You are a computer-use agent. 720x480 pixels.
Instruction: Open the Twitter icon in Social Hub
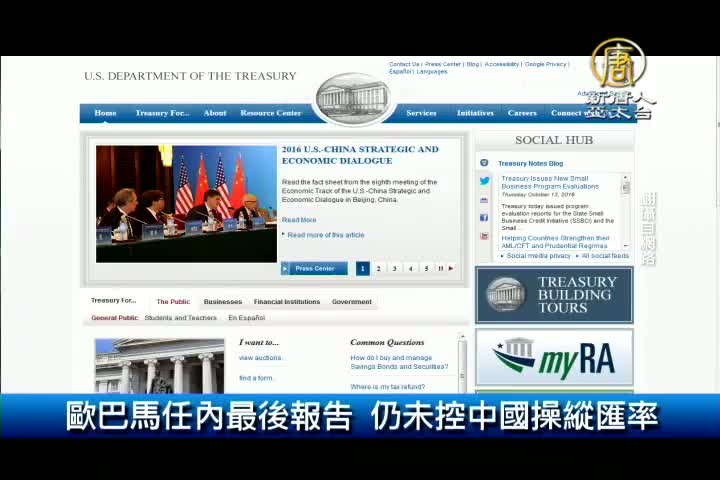pos(484,181)
